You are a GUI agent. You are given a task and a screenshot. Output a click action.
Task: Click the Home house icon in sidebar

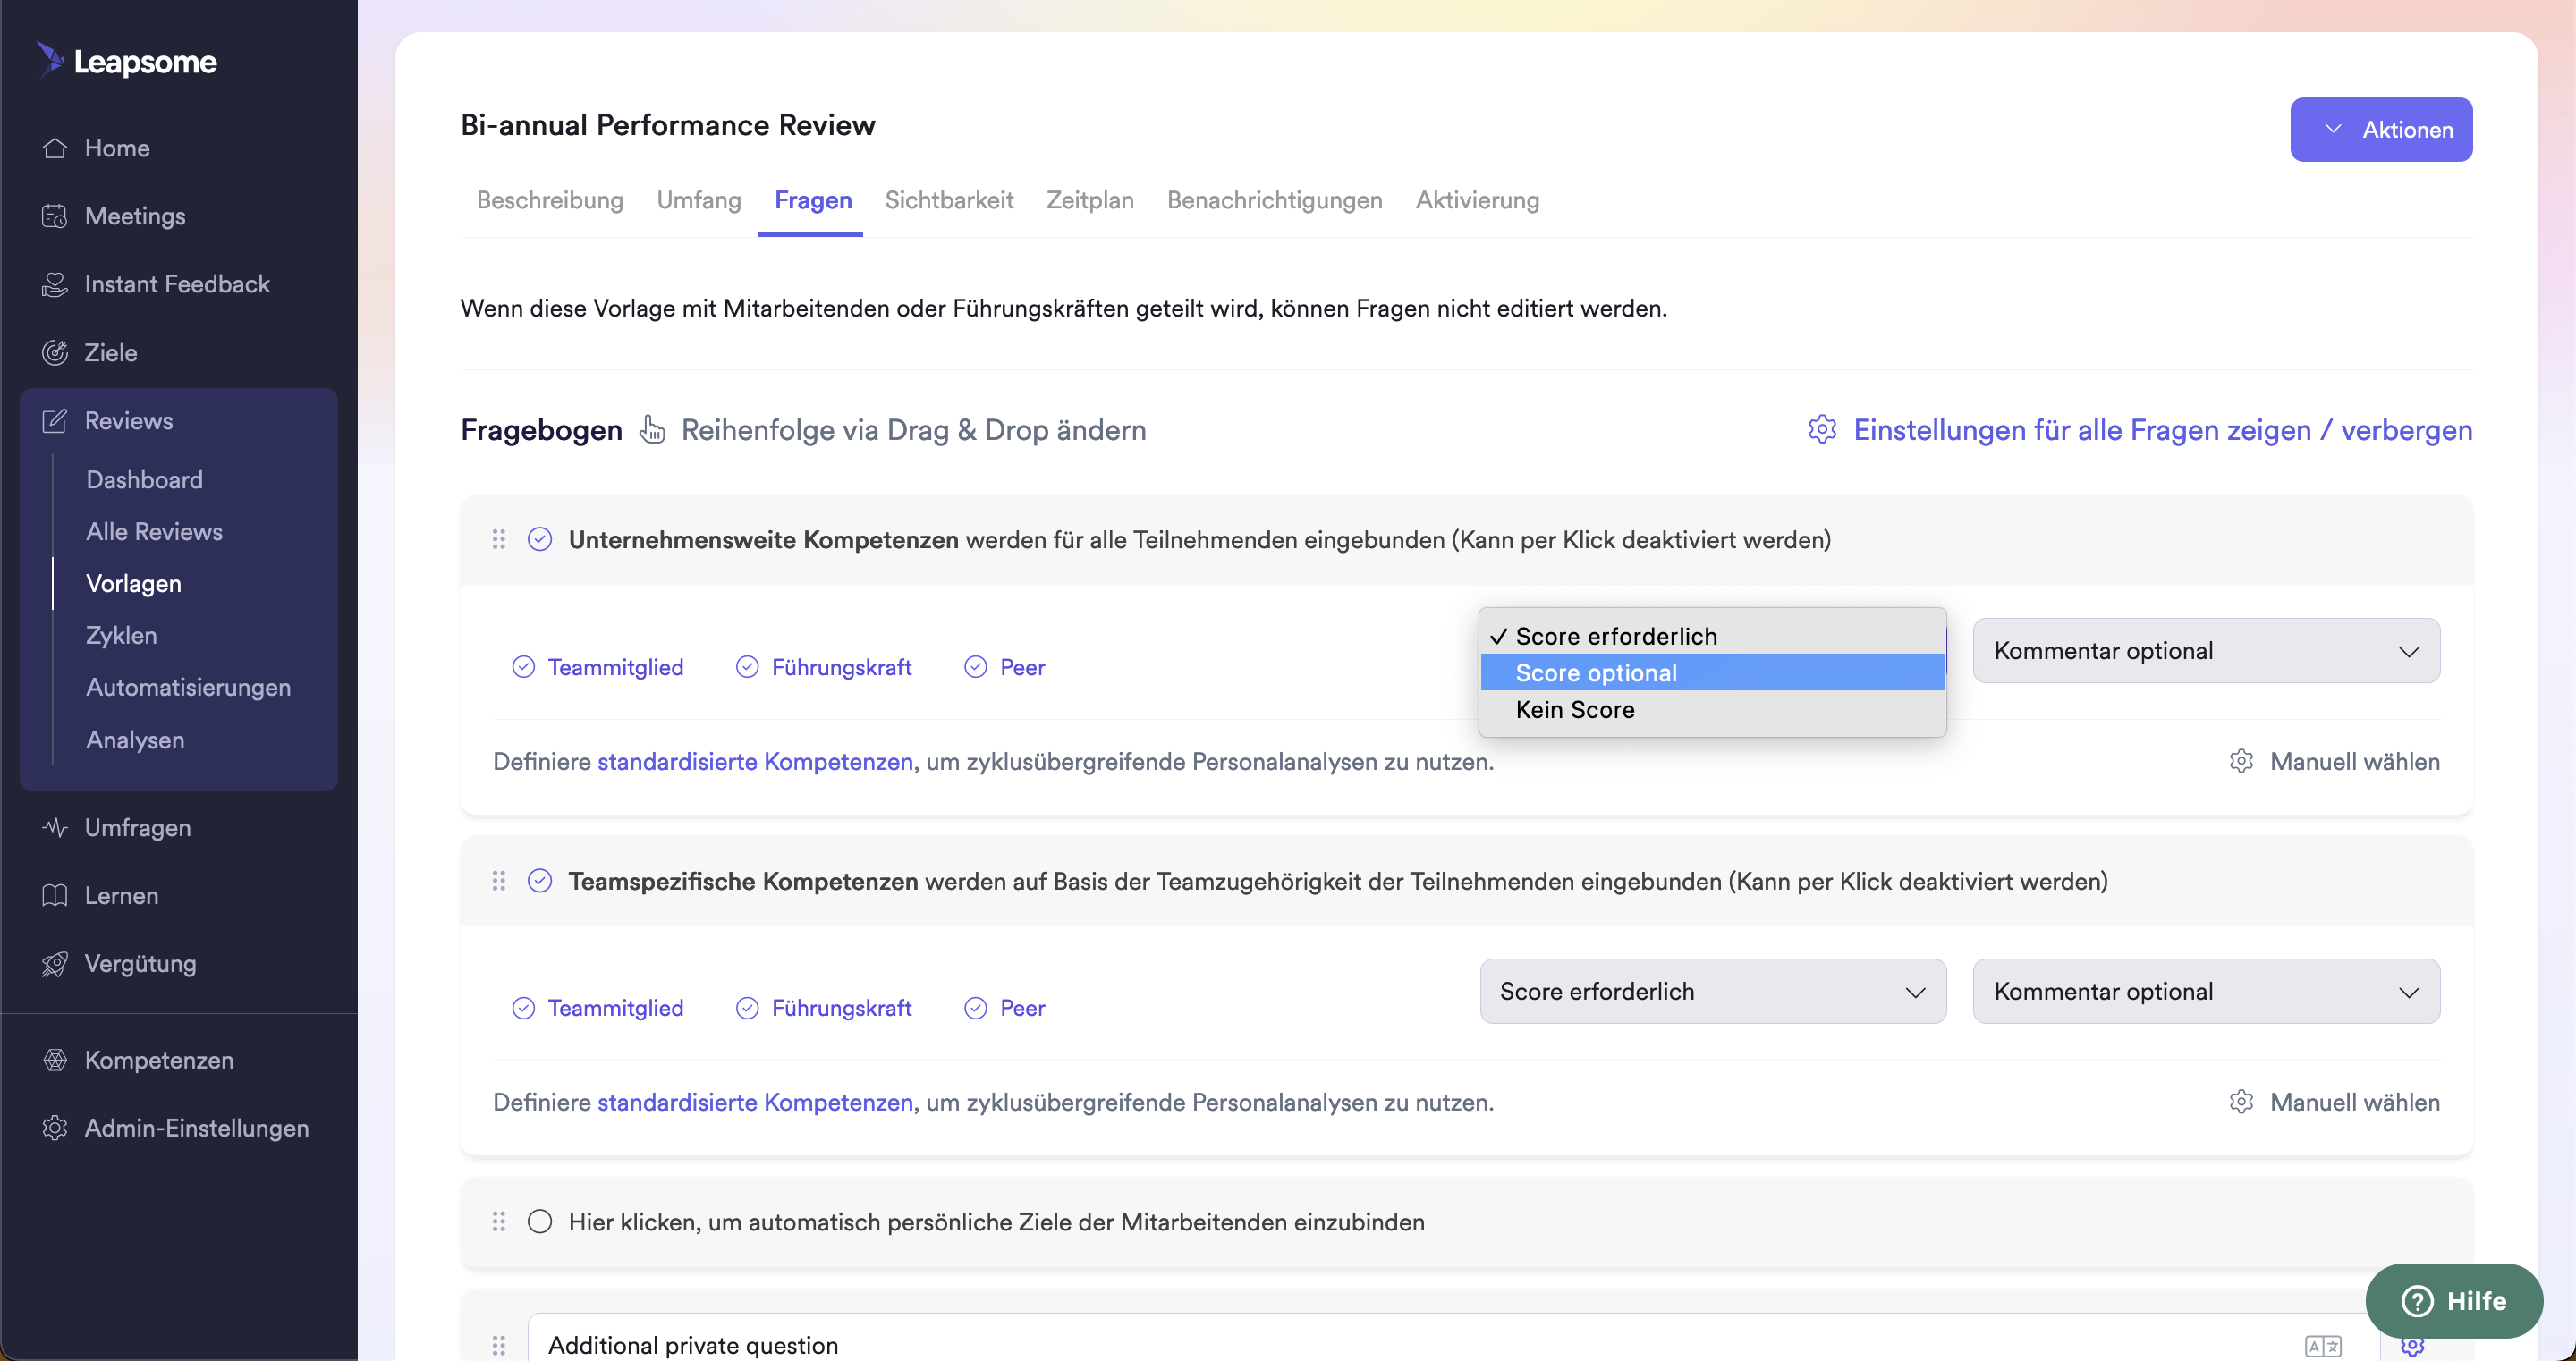point(55,148)
